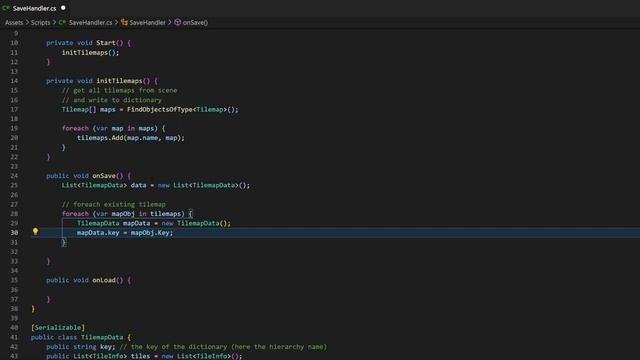
Task: Click 'FindObjectsOfType<Tilemap>()' on line 17
Action: [x=182, y=109]
